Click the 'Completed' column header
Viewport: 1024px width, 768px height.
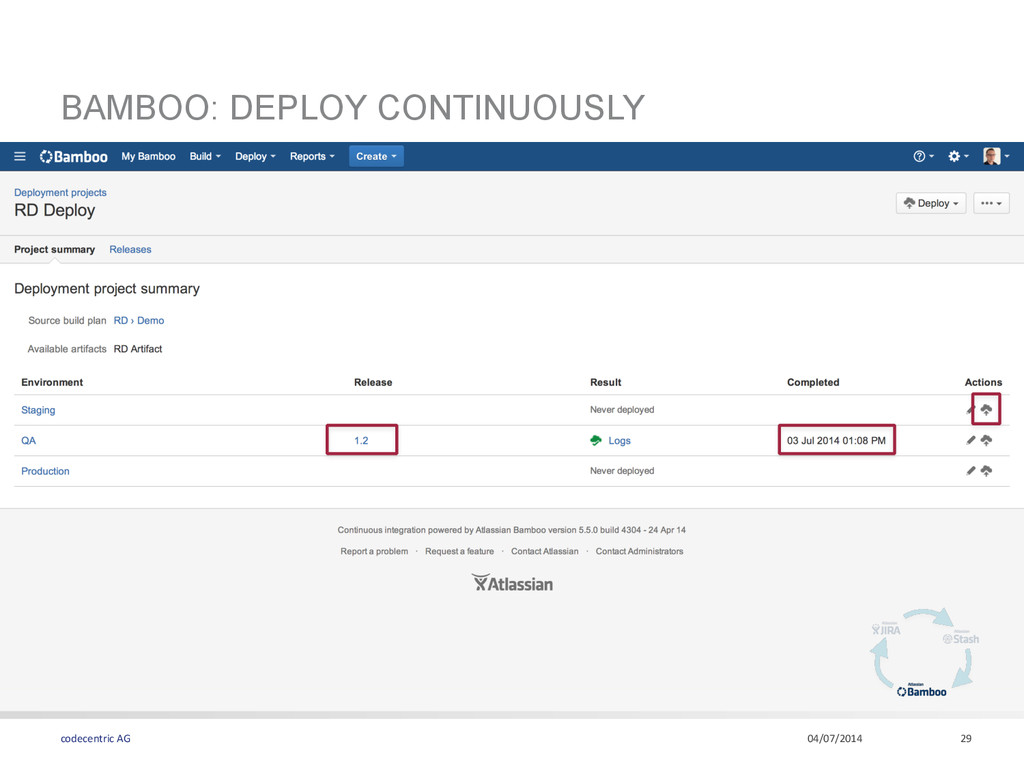click(813, 383)
